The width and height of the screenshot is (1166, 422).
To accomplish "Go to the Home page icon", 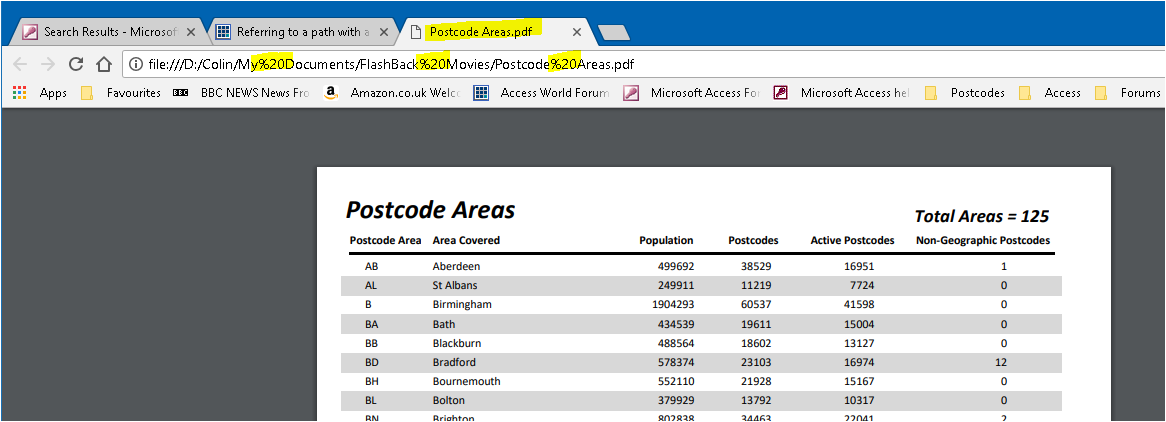I will pos(104,64).
